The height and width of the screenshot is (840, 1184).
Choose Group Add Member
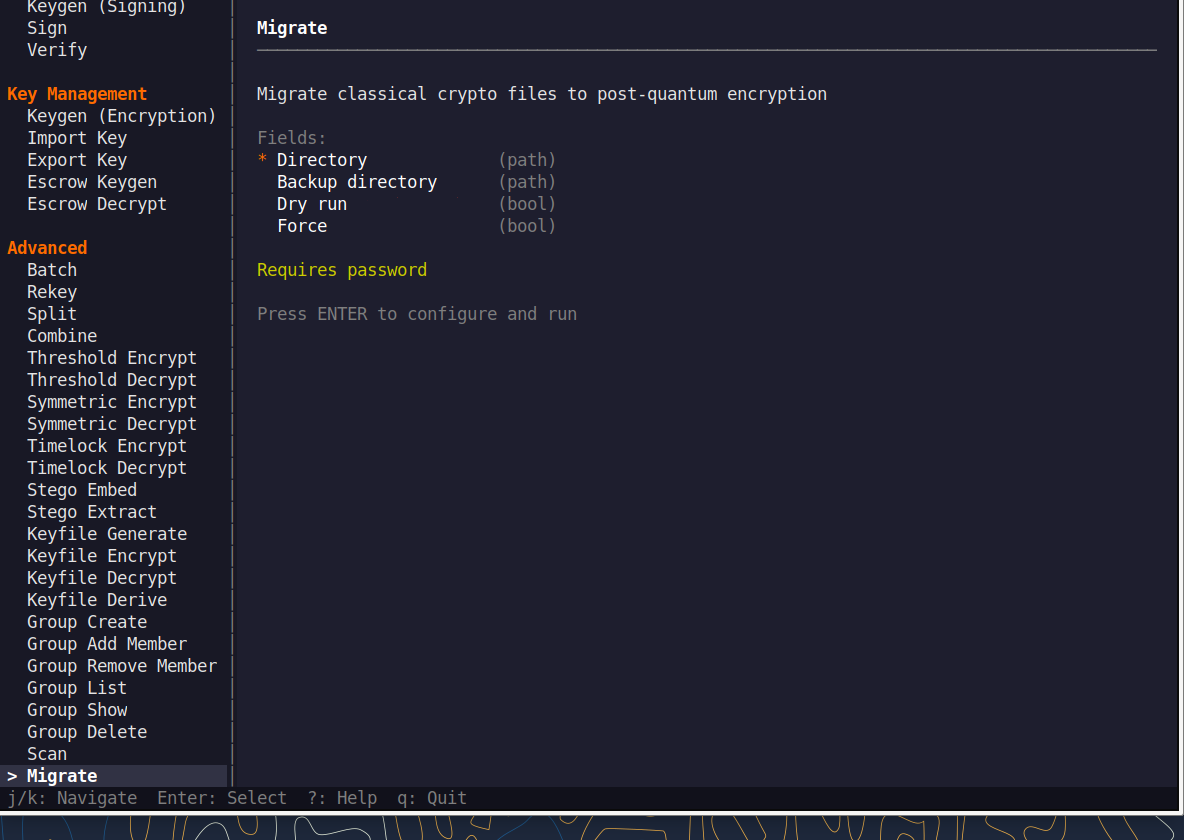coord(107,643)
